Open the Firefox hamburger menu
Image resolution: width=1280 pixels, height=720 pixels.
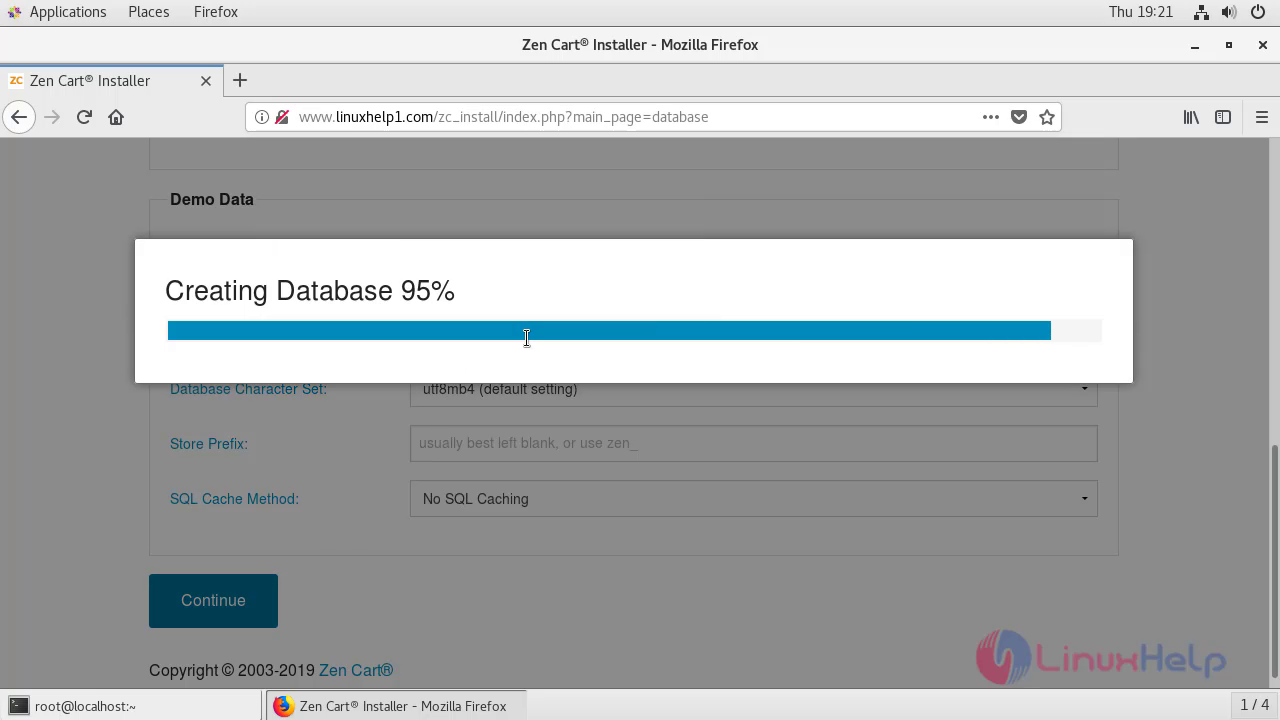(x=1261, y=117)
